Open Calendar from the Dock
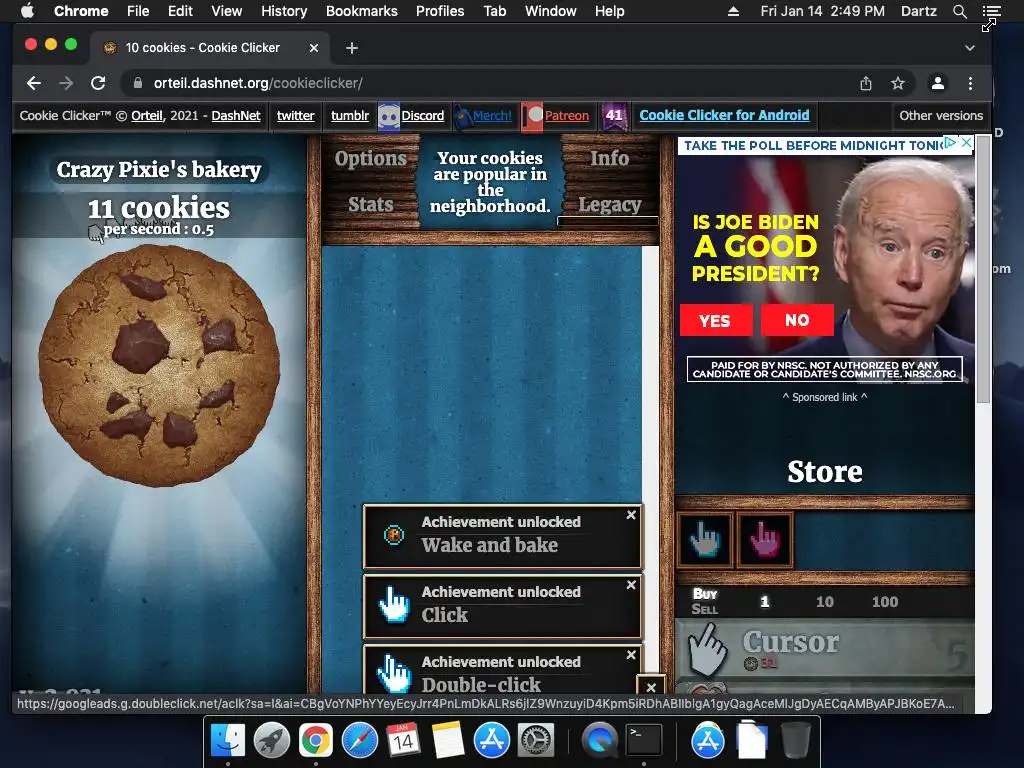This screenshot has height=768, width=1024. click(x=404, y=741)
